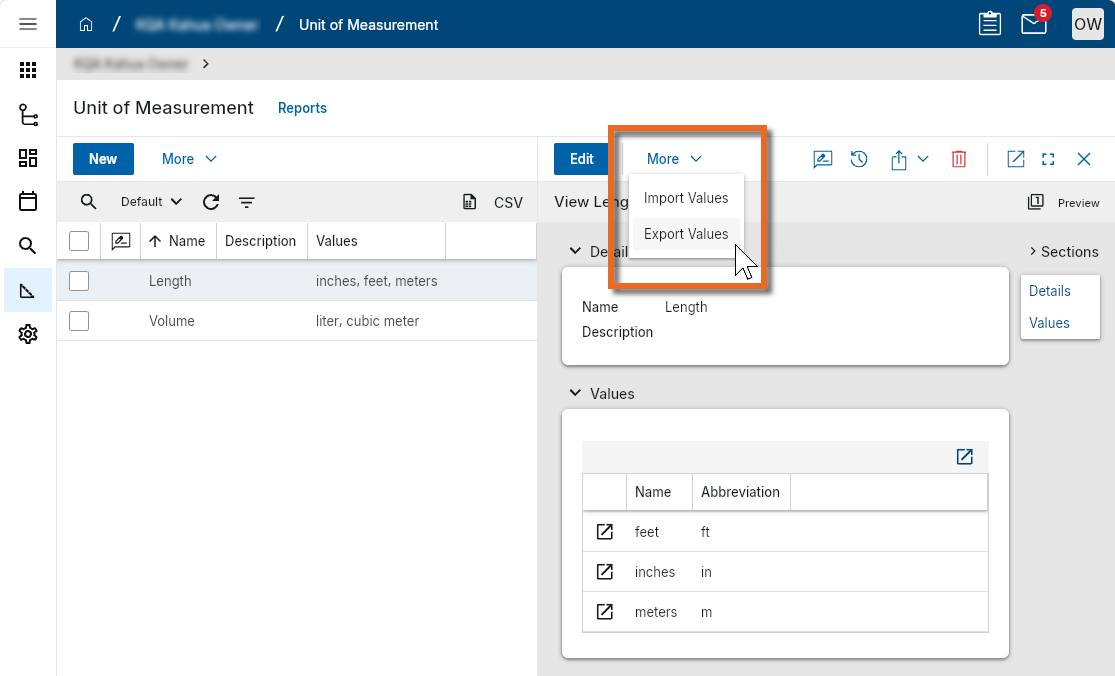The image size is (1115, 676).
Task: Sort list by Name column header
Action: 186,241
